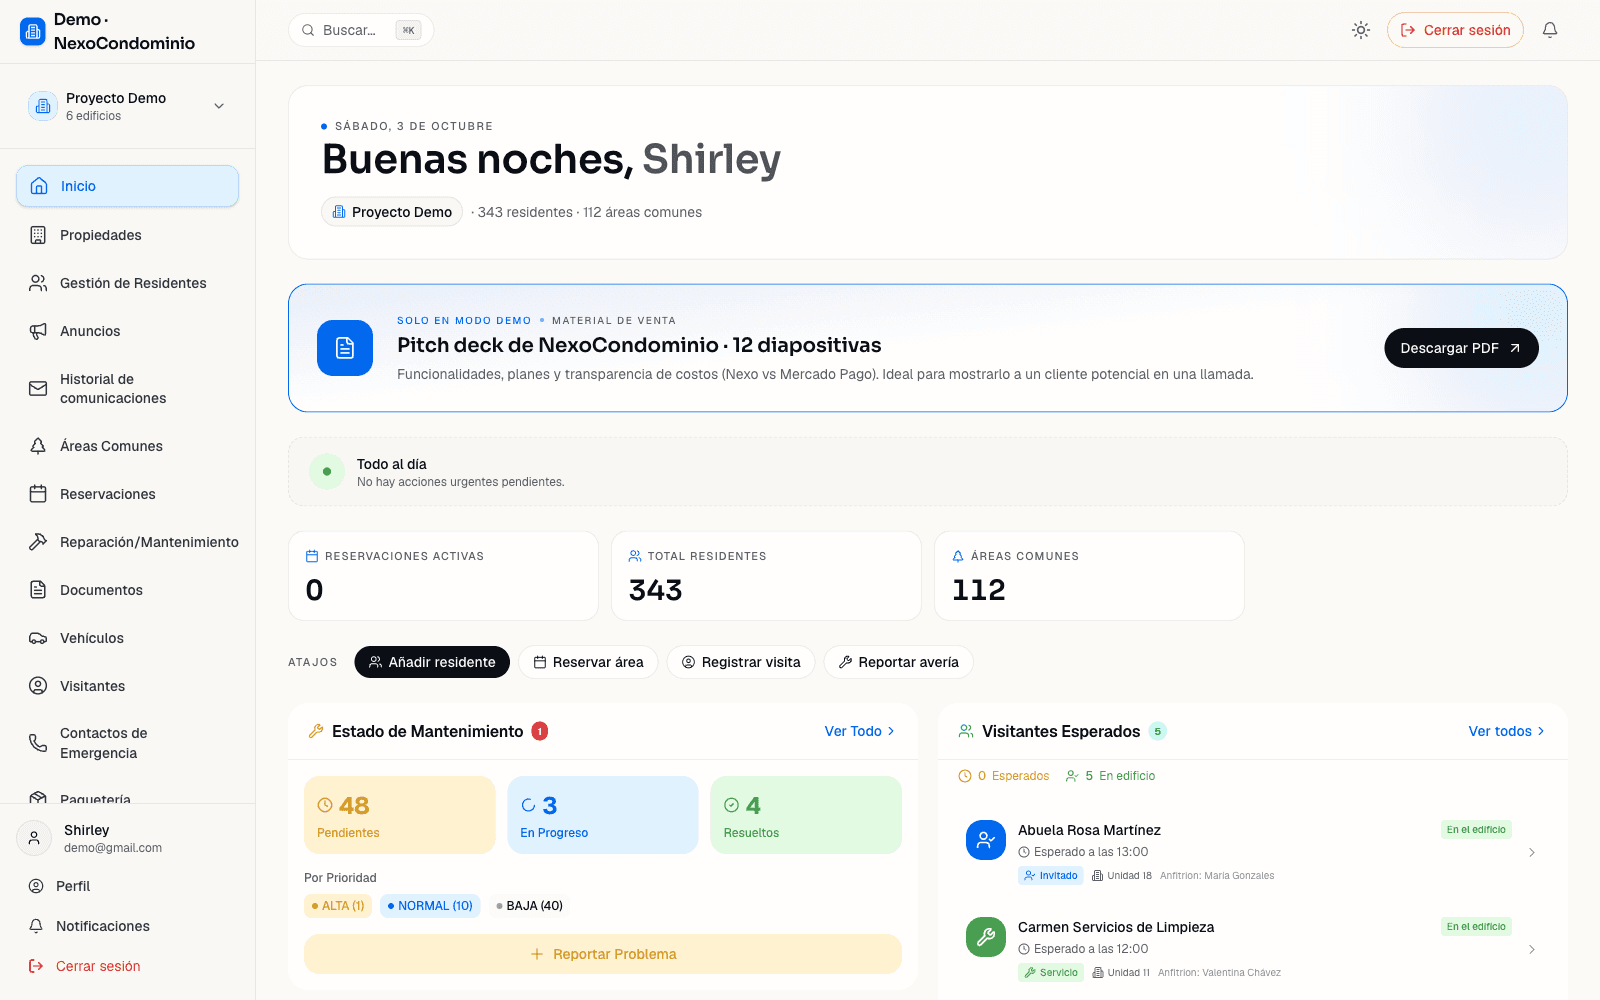Open the notifications bell in top bar

[x=1550, y=30]
